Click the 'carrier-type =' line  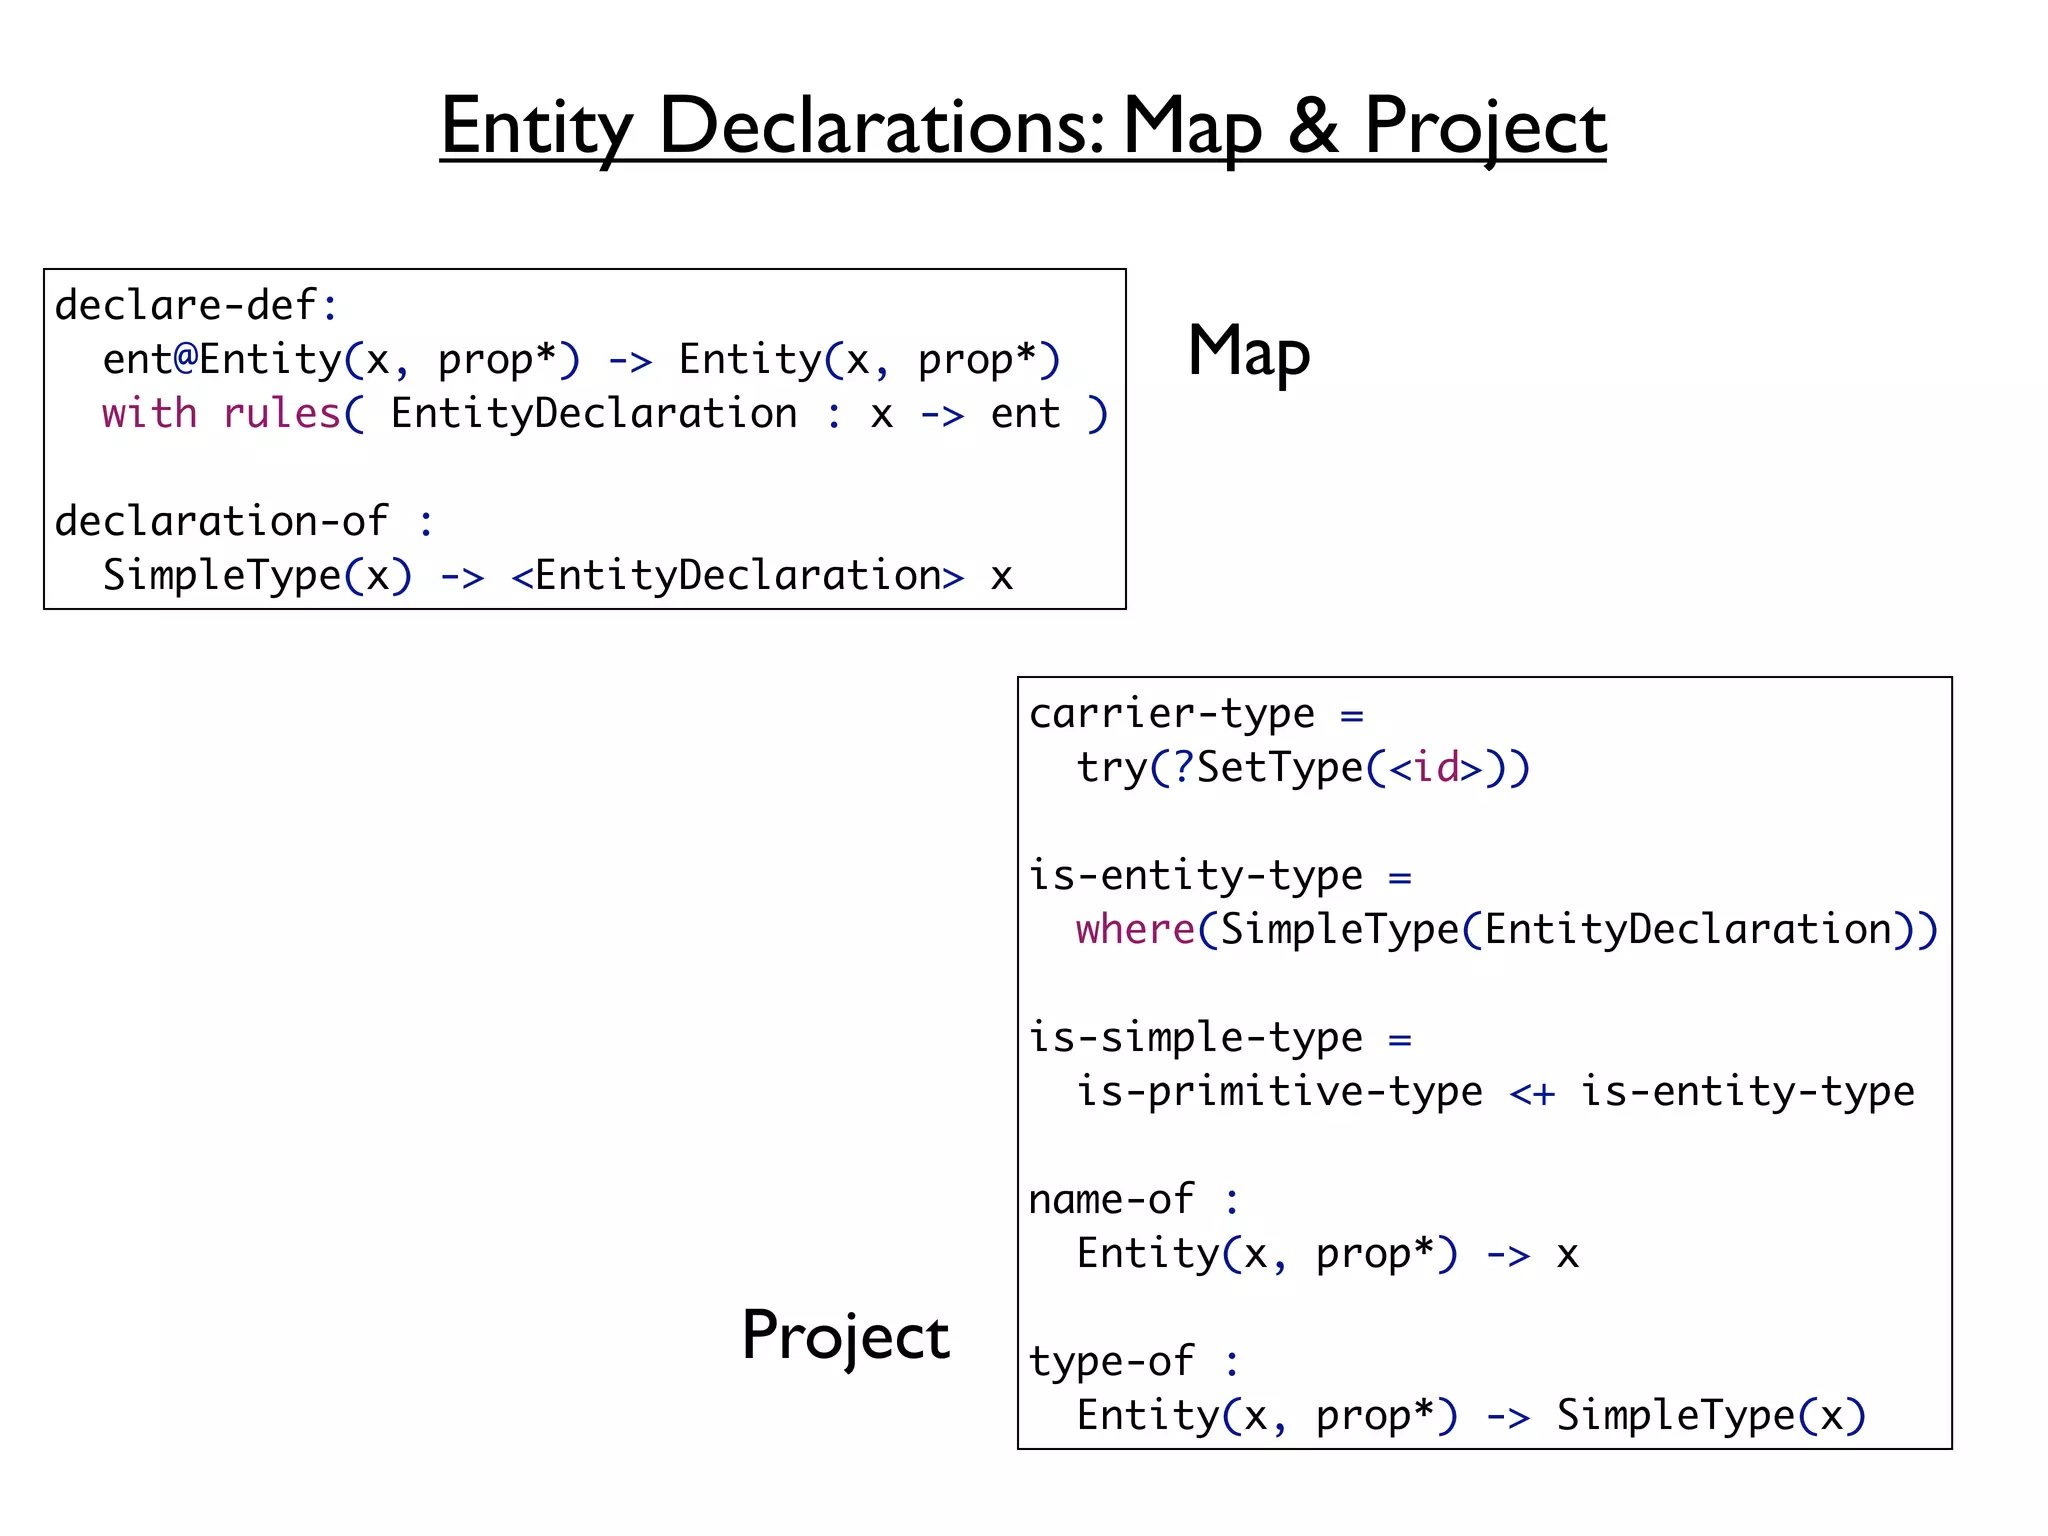[1197, 715]
